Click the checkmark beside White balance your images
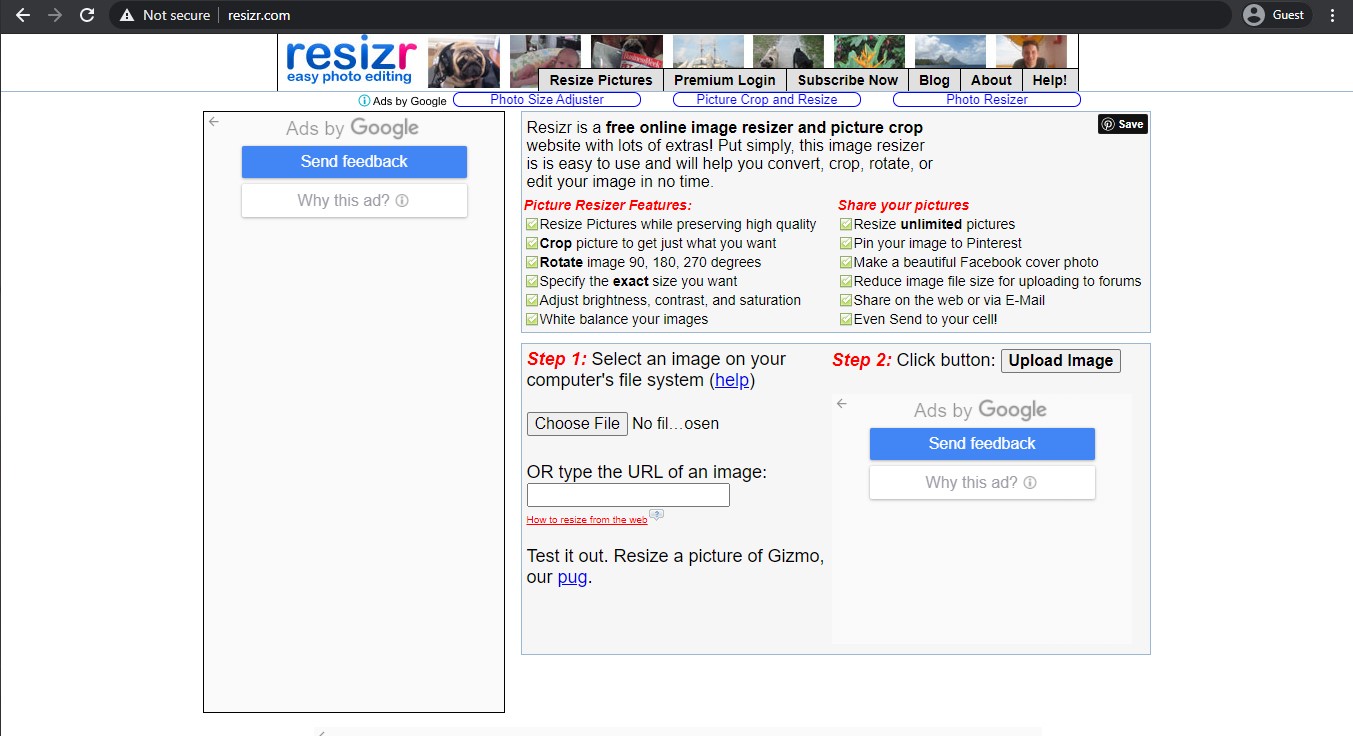The image size is (1353, 736). 532,320
